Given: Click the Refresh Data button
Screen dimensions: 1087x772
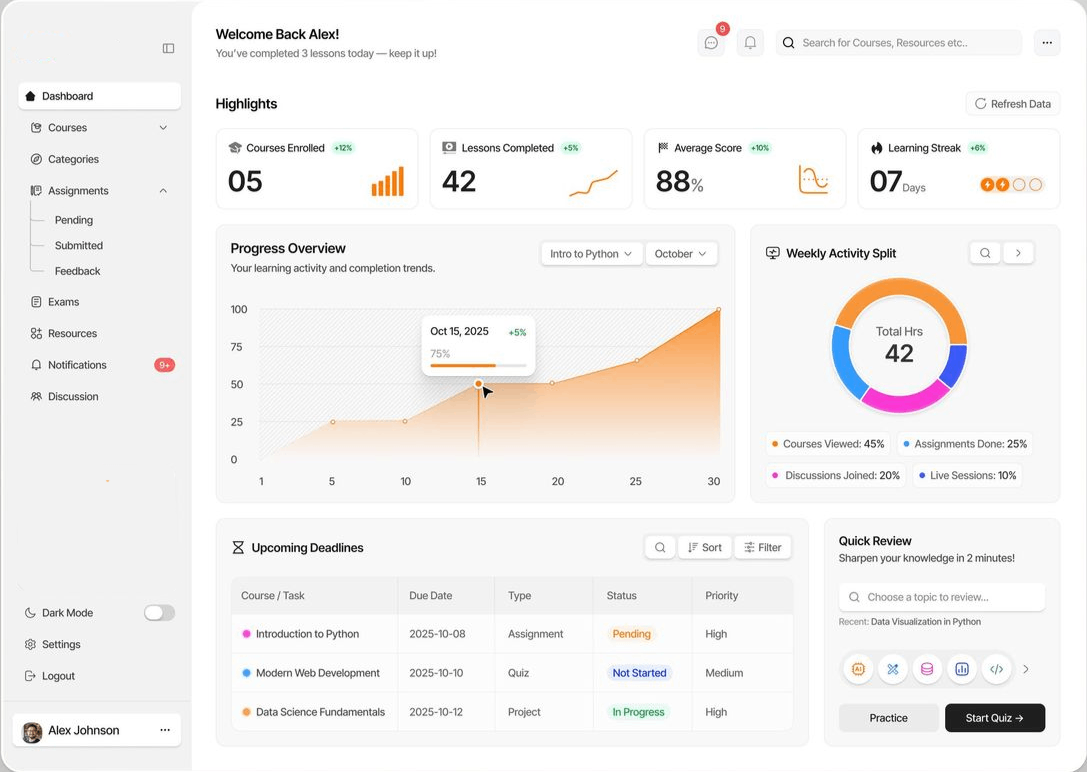Looking at the screenshot, I should [x=1013, y=104].
